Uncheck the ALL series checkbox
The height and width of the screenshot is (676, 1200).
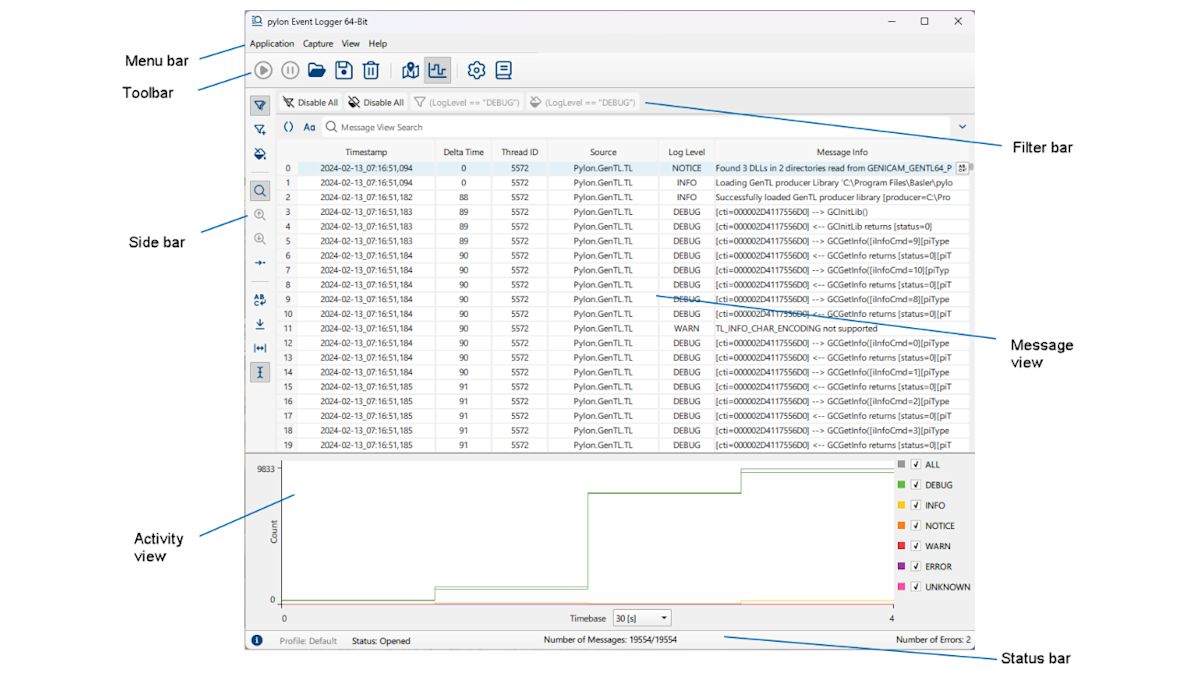(x=916, y=465)
